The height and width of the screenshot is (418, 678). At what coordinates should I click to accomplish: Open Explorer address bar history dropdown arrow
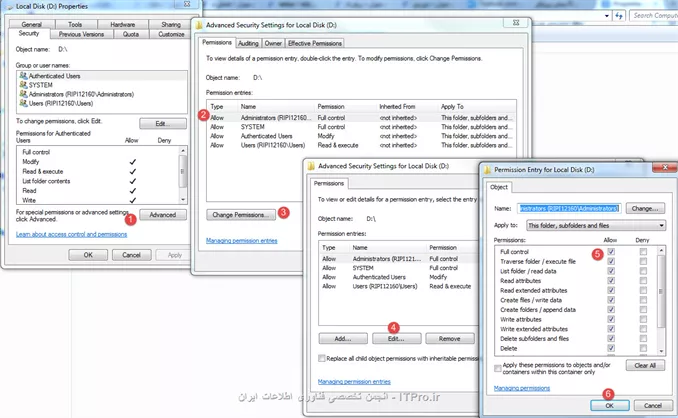pyautogui.click(x=607, y=16)
